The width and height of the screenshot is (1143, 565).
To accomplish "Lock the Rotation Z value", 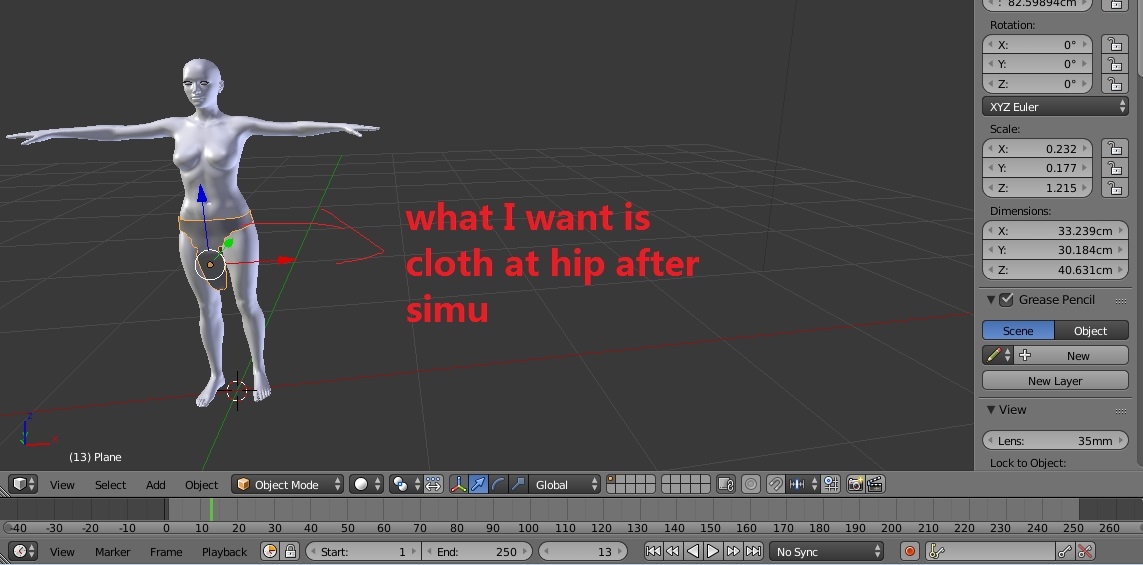I will pyautogui.click(x=1115, y=84).
